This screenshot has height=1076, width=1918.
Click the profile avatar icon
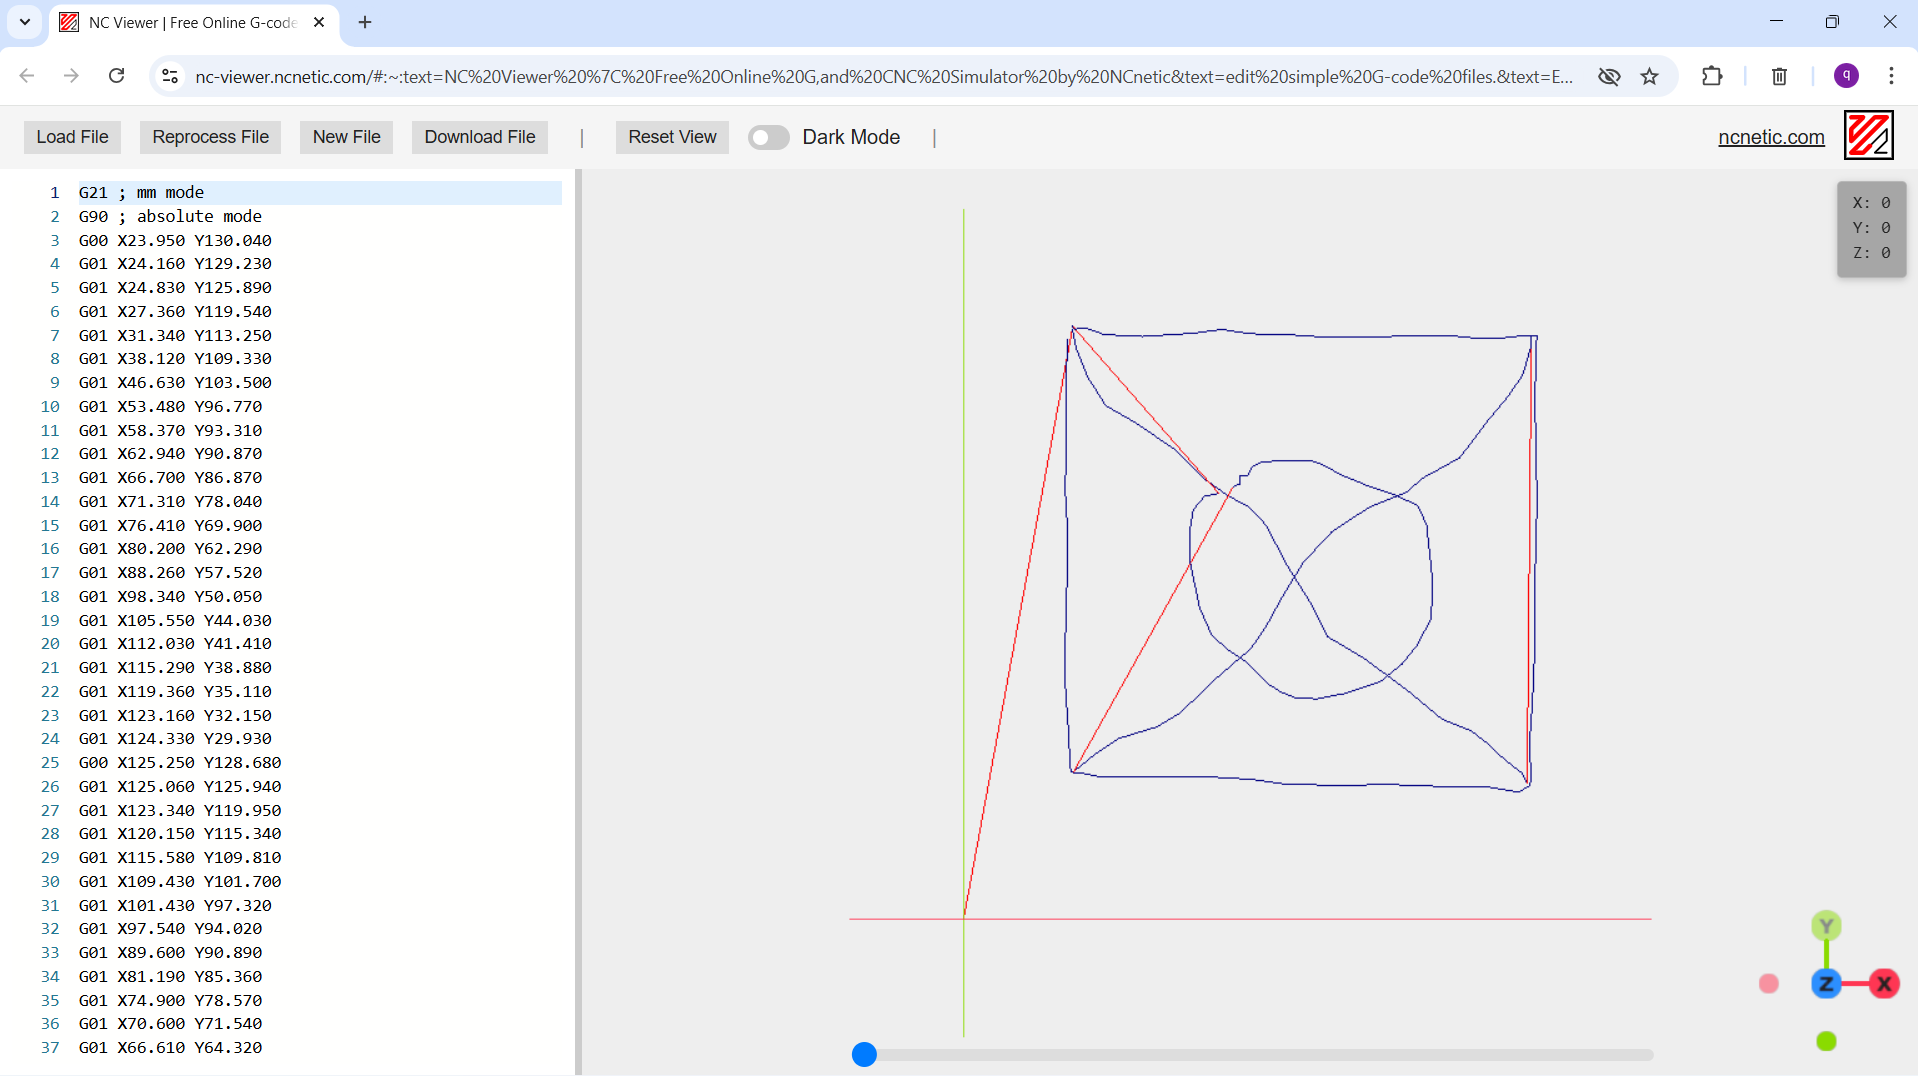click(x=1845, y=75)
